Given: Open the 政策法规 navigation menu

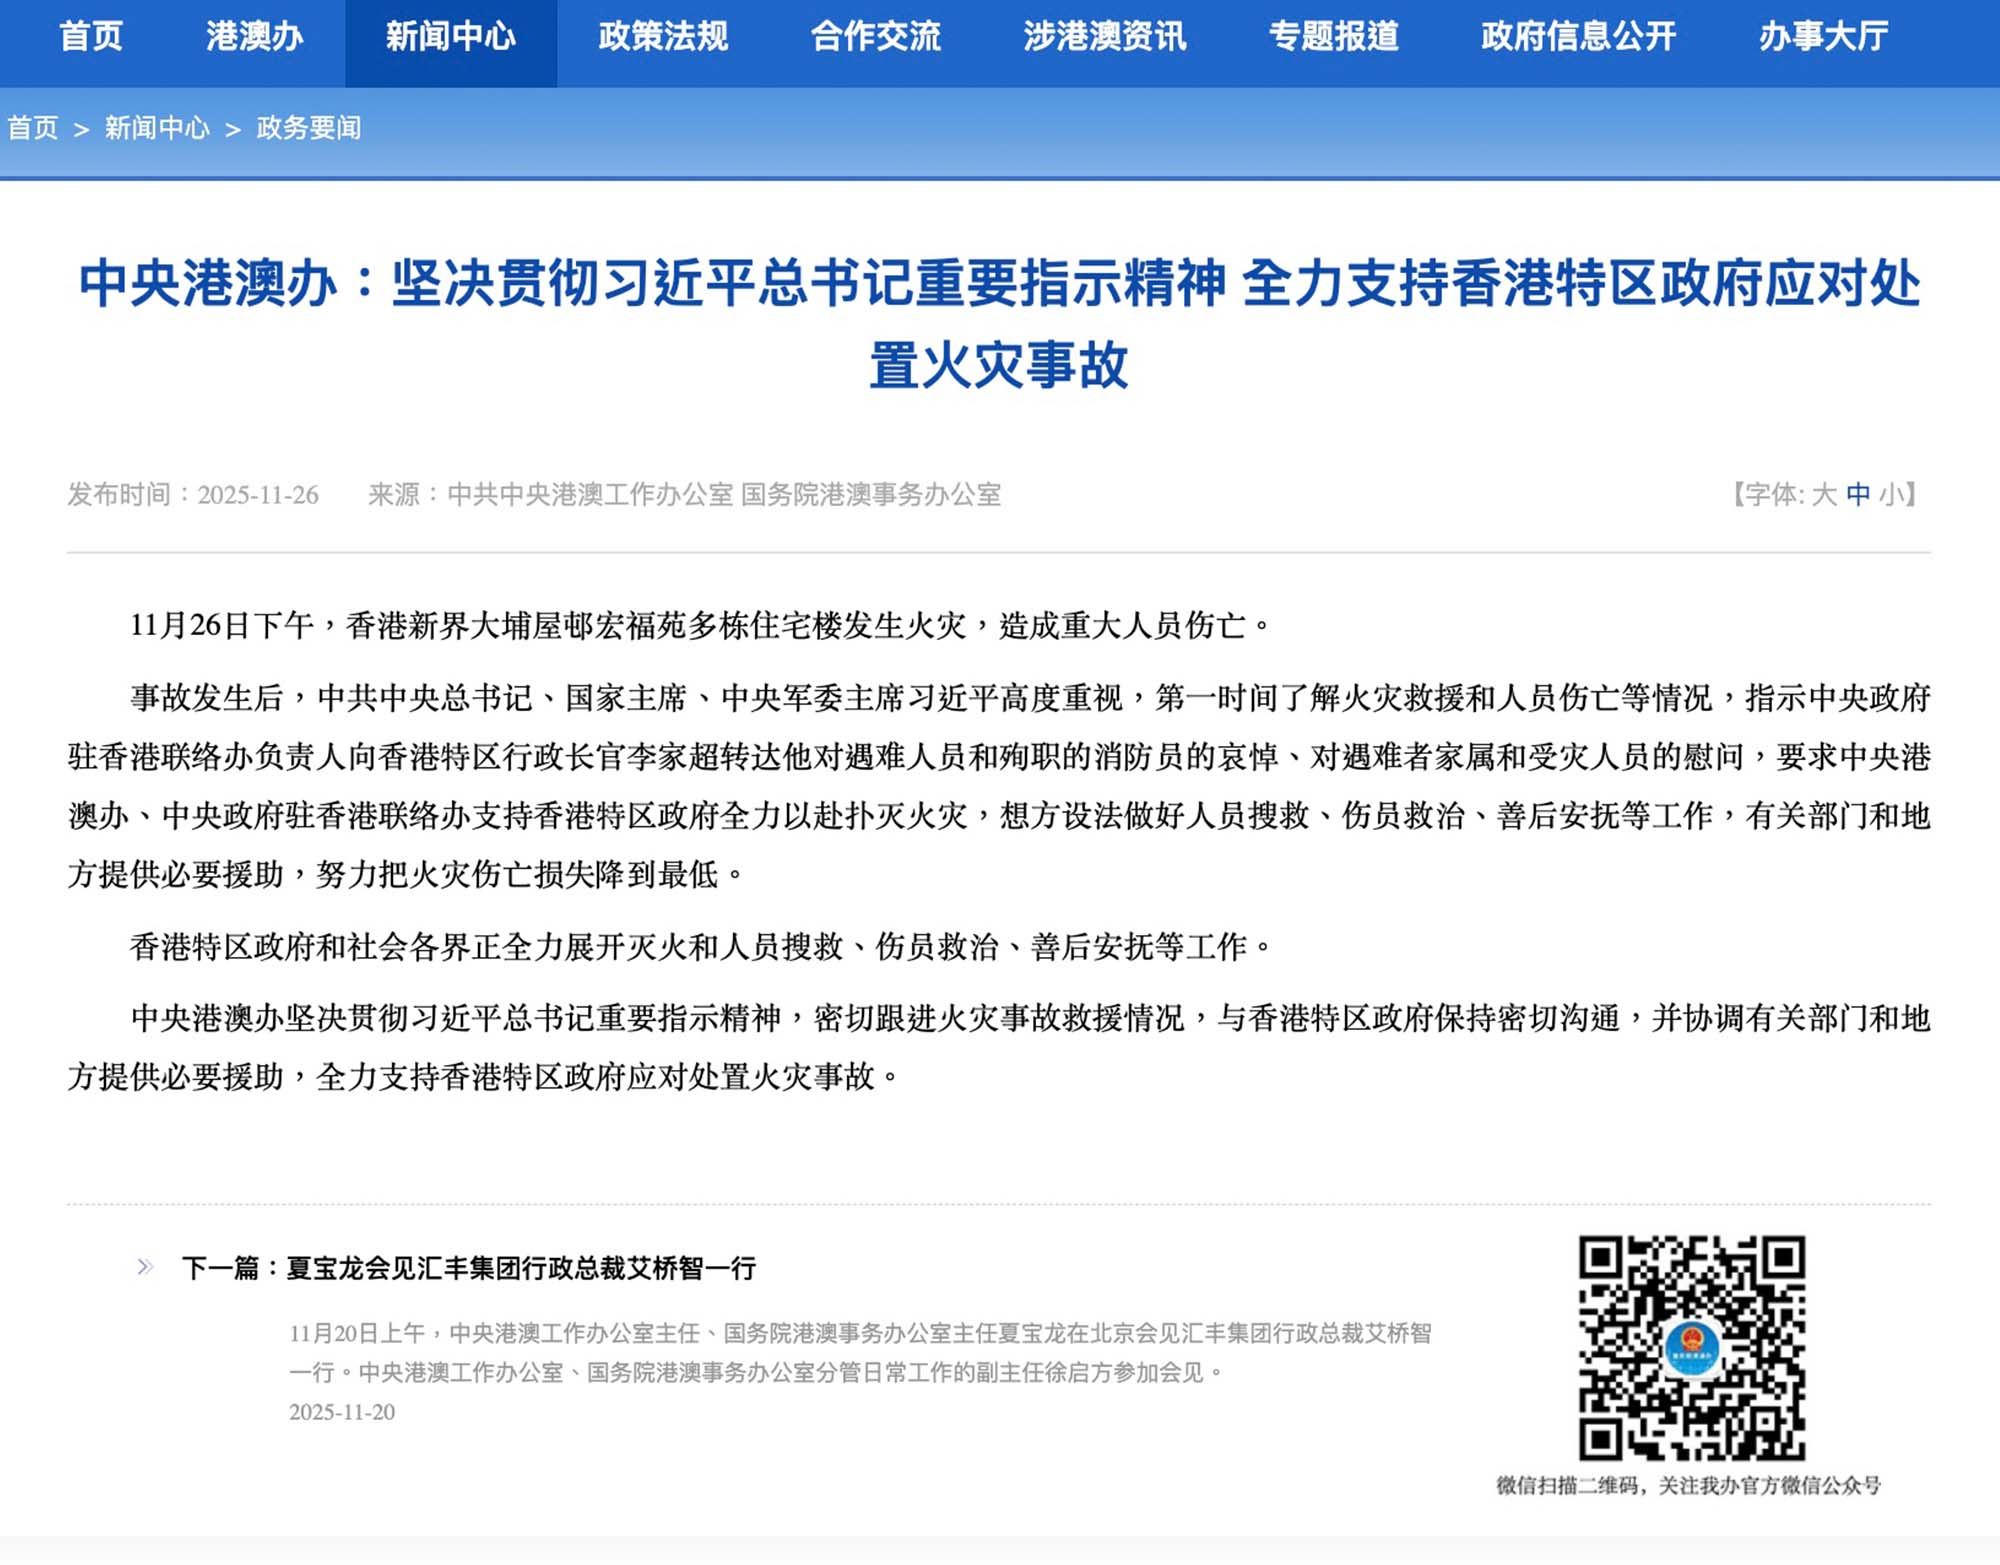Looking at the screenshot, I should tap(663, 37).
